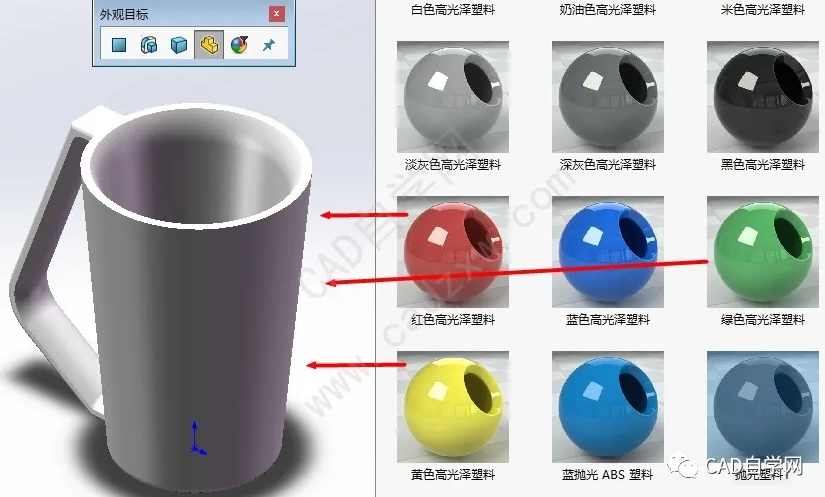The height and width of the screenshot is (497, 825).
Task: Choose the dark gray glossy plastic sphere
Action: point(608,97)
